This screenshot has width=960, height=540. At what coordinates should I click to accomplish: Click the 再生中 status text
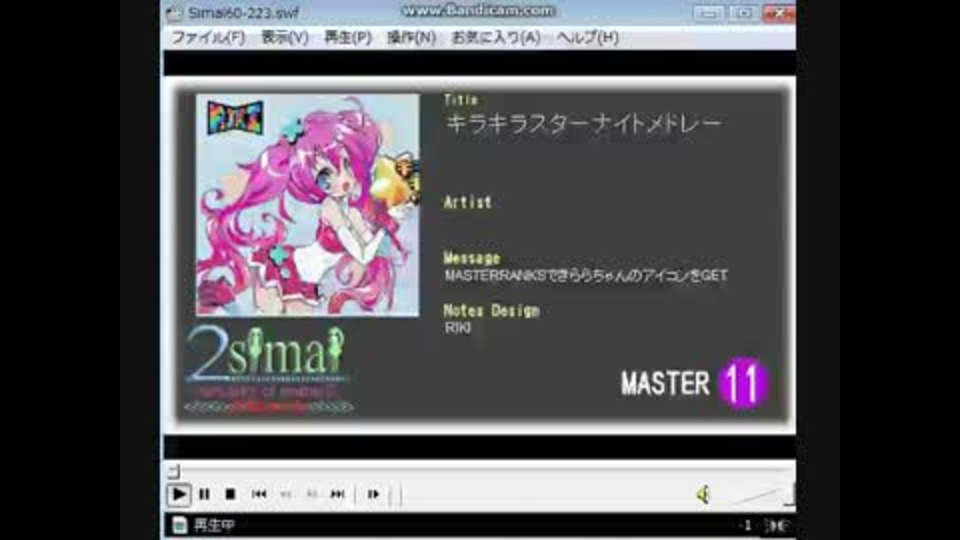point(214,525)
